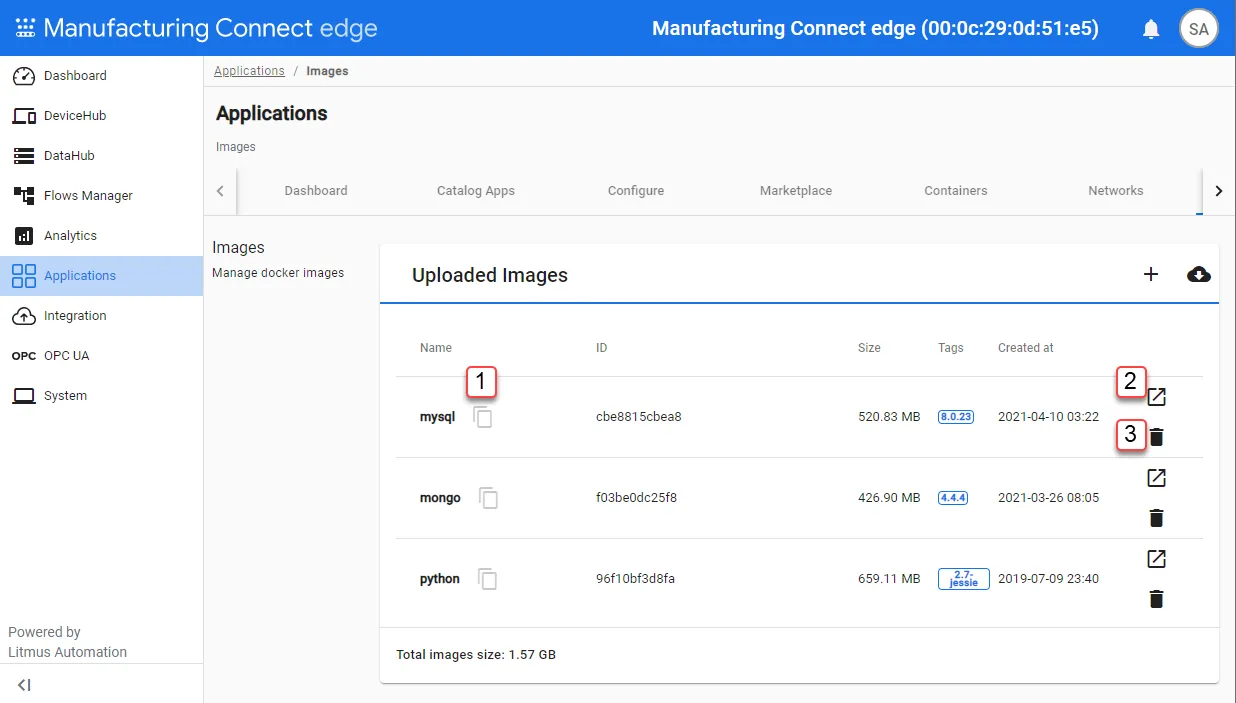Click the ID column header
Screen dimensions: 1236x703
click(602, 348)
